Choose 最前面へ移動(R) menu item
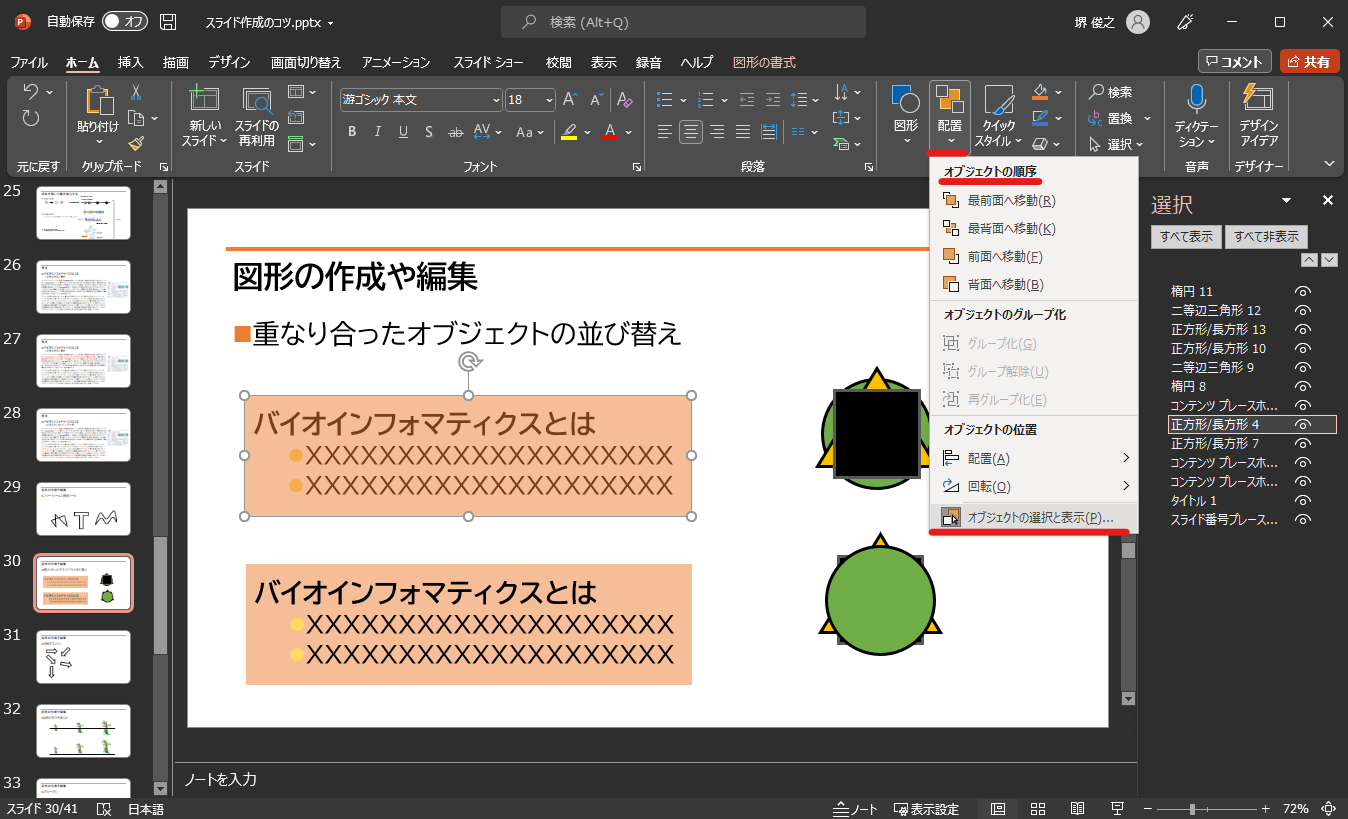1348x819 pixels. pos(1034,200)
